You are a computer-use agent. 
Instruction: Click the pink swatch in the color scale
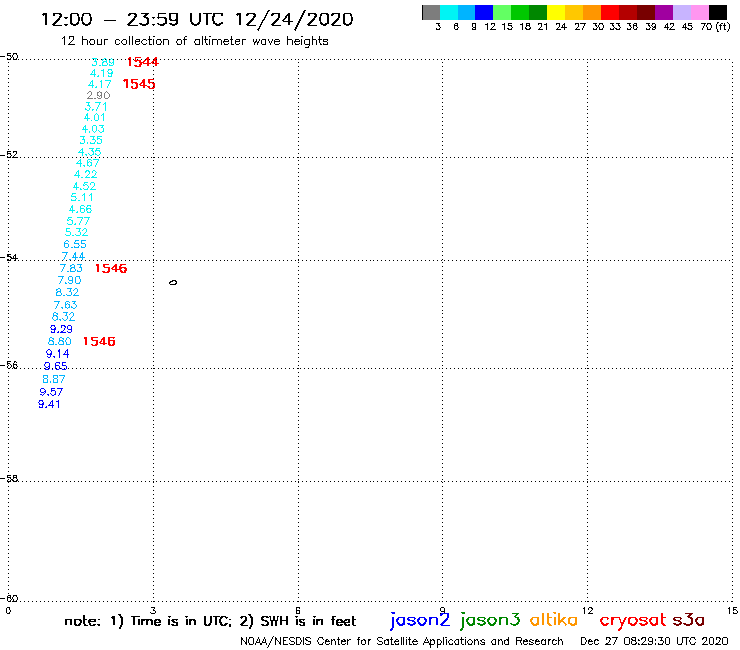point(699,12)
